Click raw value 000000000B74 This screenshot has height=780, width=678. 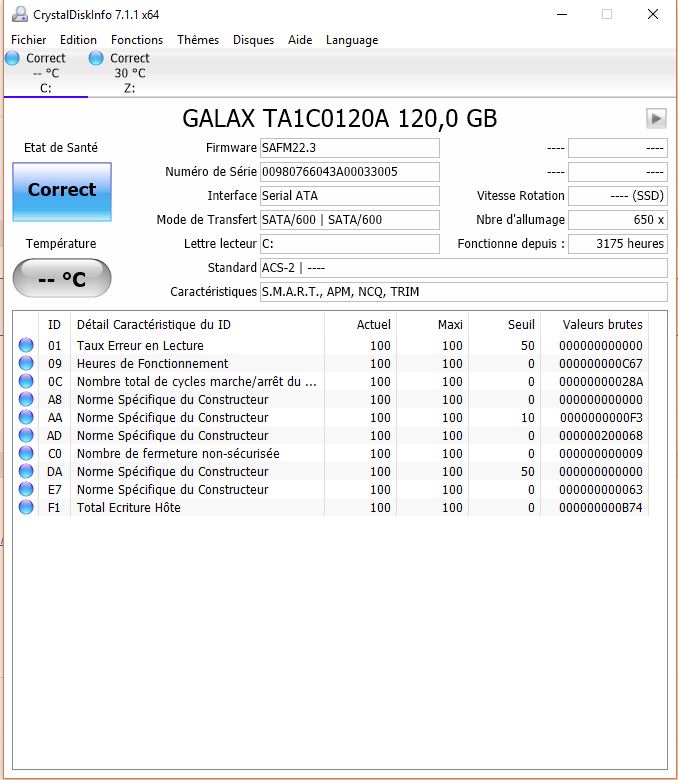pos(600,507)
